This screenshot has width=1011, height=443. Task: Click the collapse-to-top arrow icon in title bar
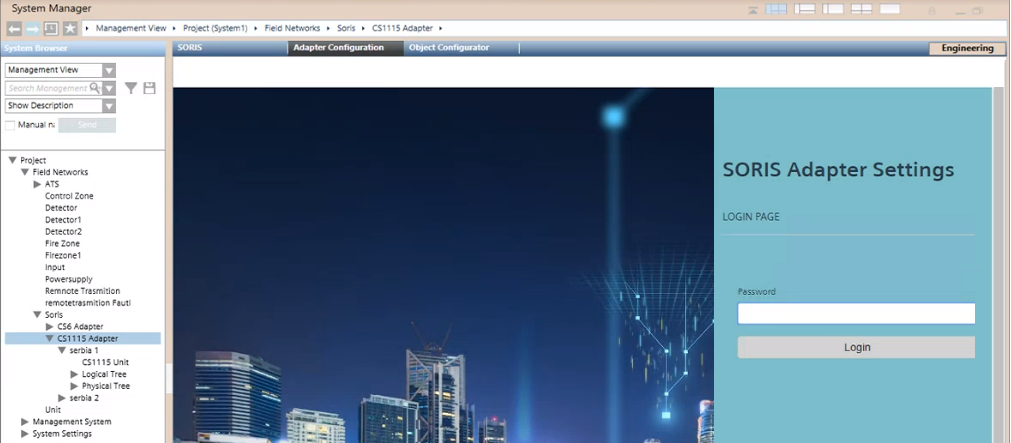753,9
